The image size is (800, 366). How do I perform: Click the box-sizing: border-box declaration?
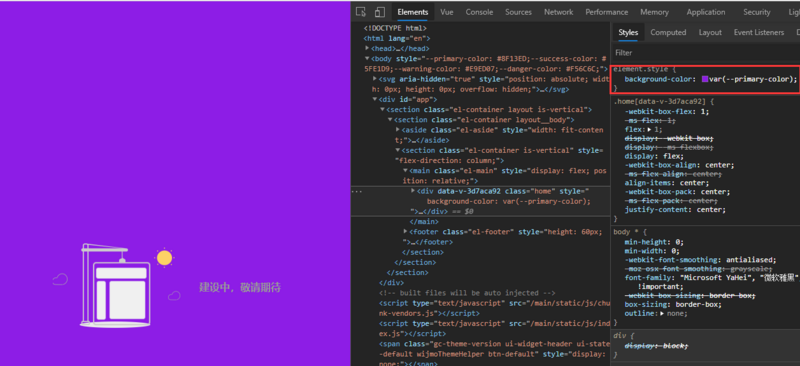673,304
